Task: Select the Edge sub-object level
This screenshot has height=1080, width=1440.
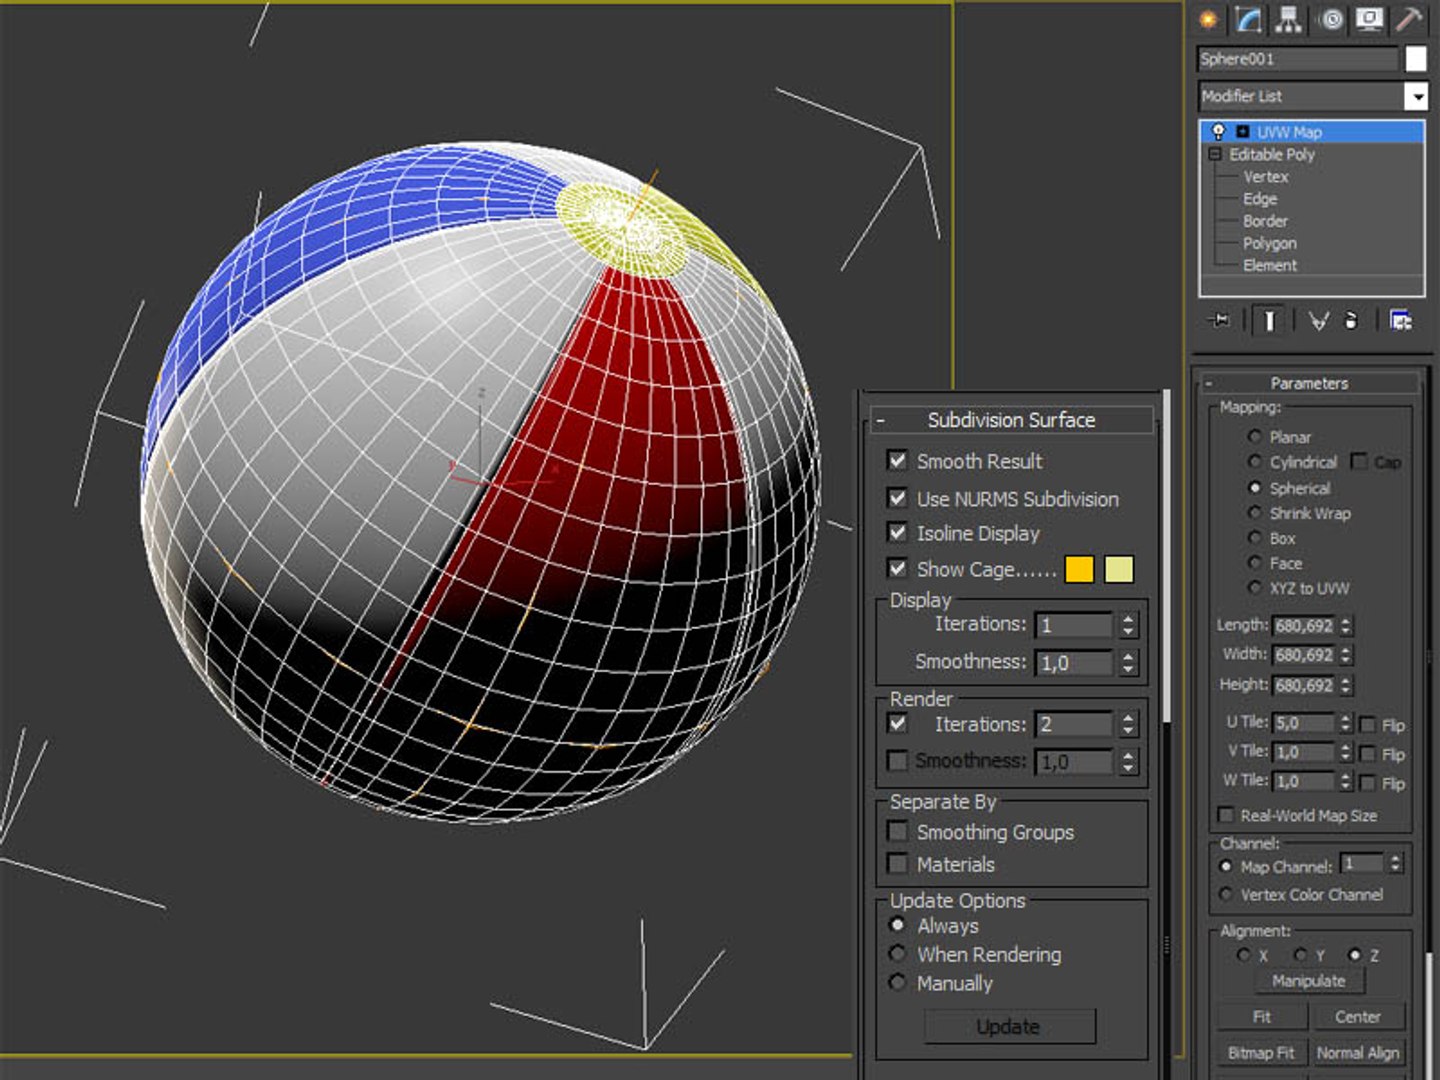Action: [1260, 199]
